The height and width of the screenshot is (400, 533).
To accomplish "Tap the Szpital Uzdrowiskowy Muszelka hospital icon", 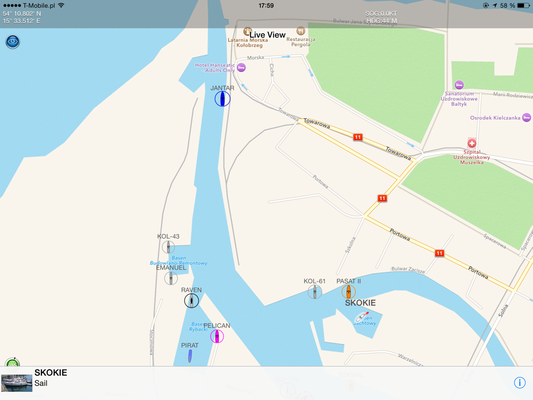I will pos(472,143).
